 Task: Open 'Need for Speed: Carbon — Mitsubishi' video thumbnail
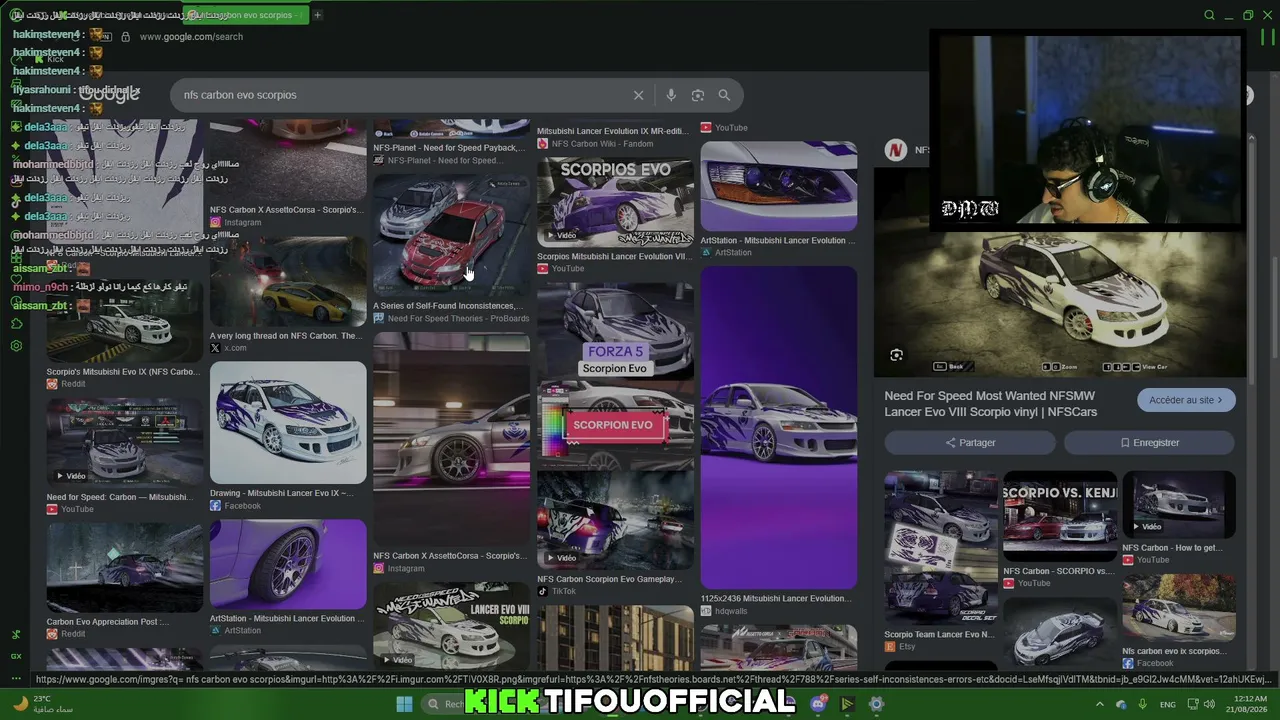point(124,443)
